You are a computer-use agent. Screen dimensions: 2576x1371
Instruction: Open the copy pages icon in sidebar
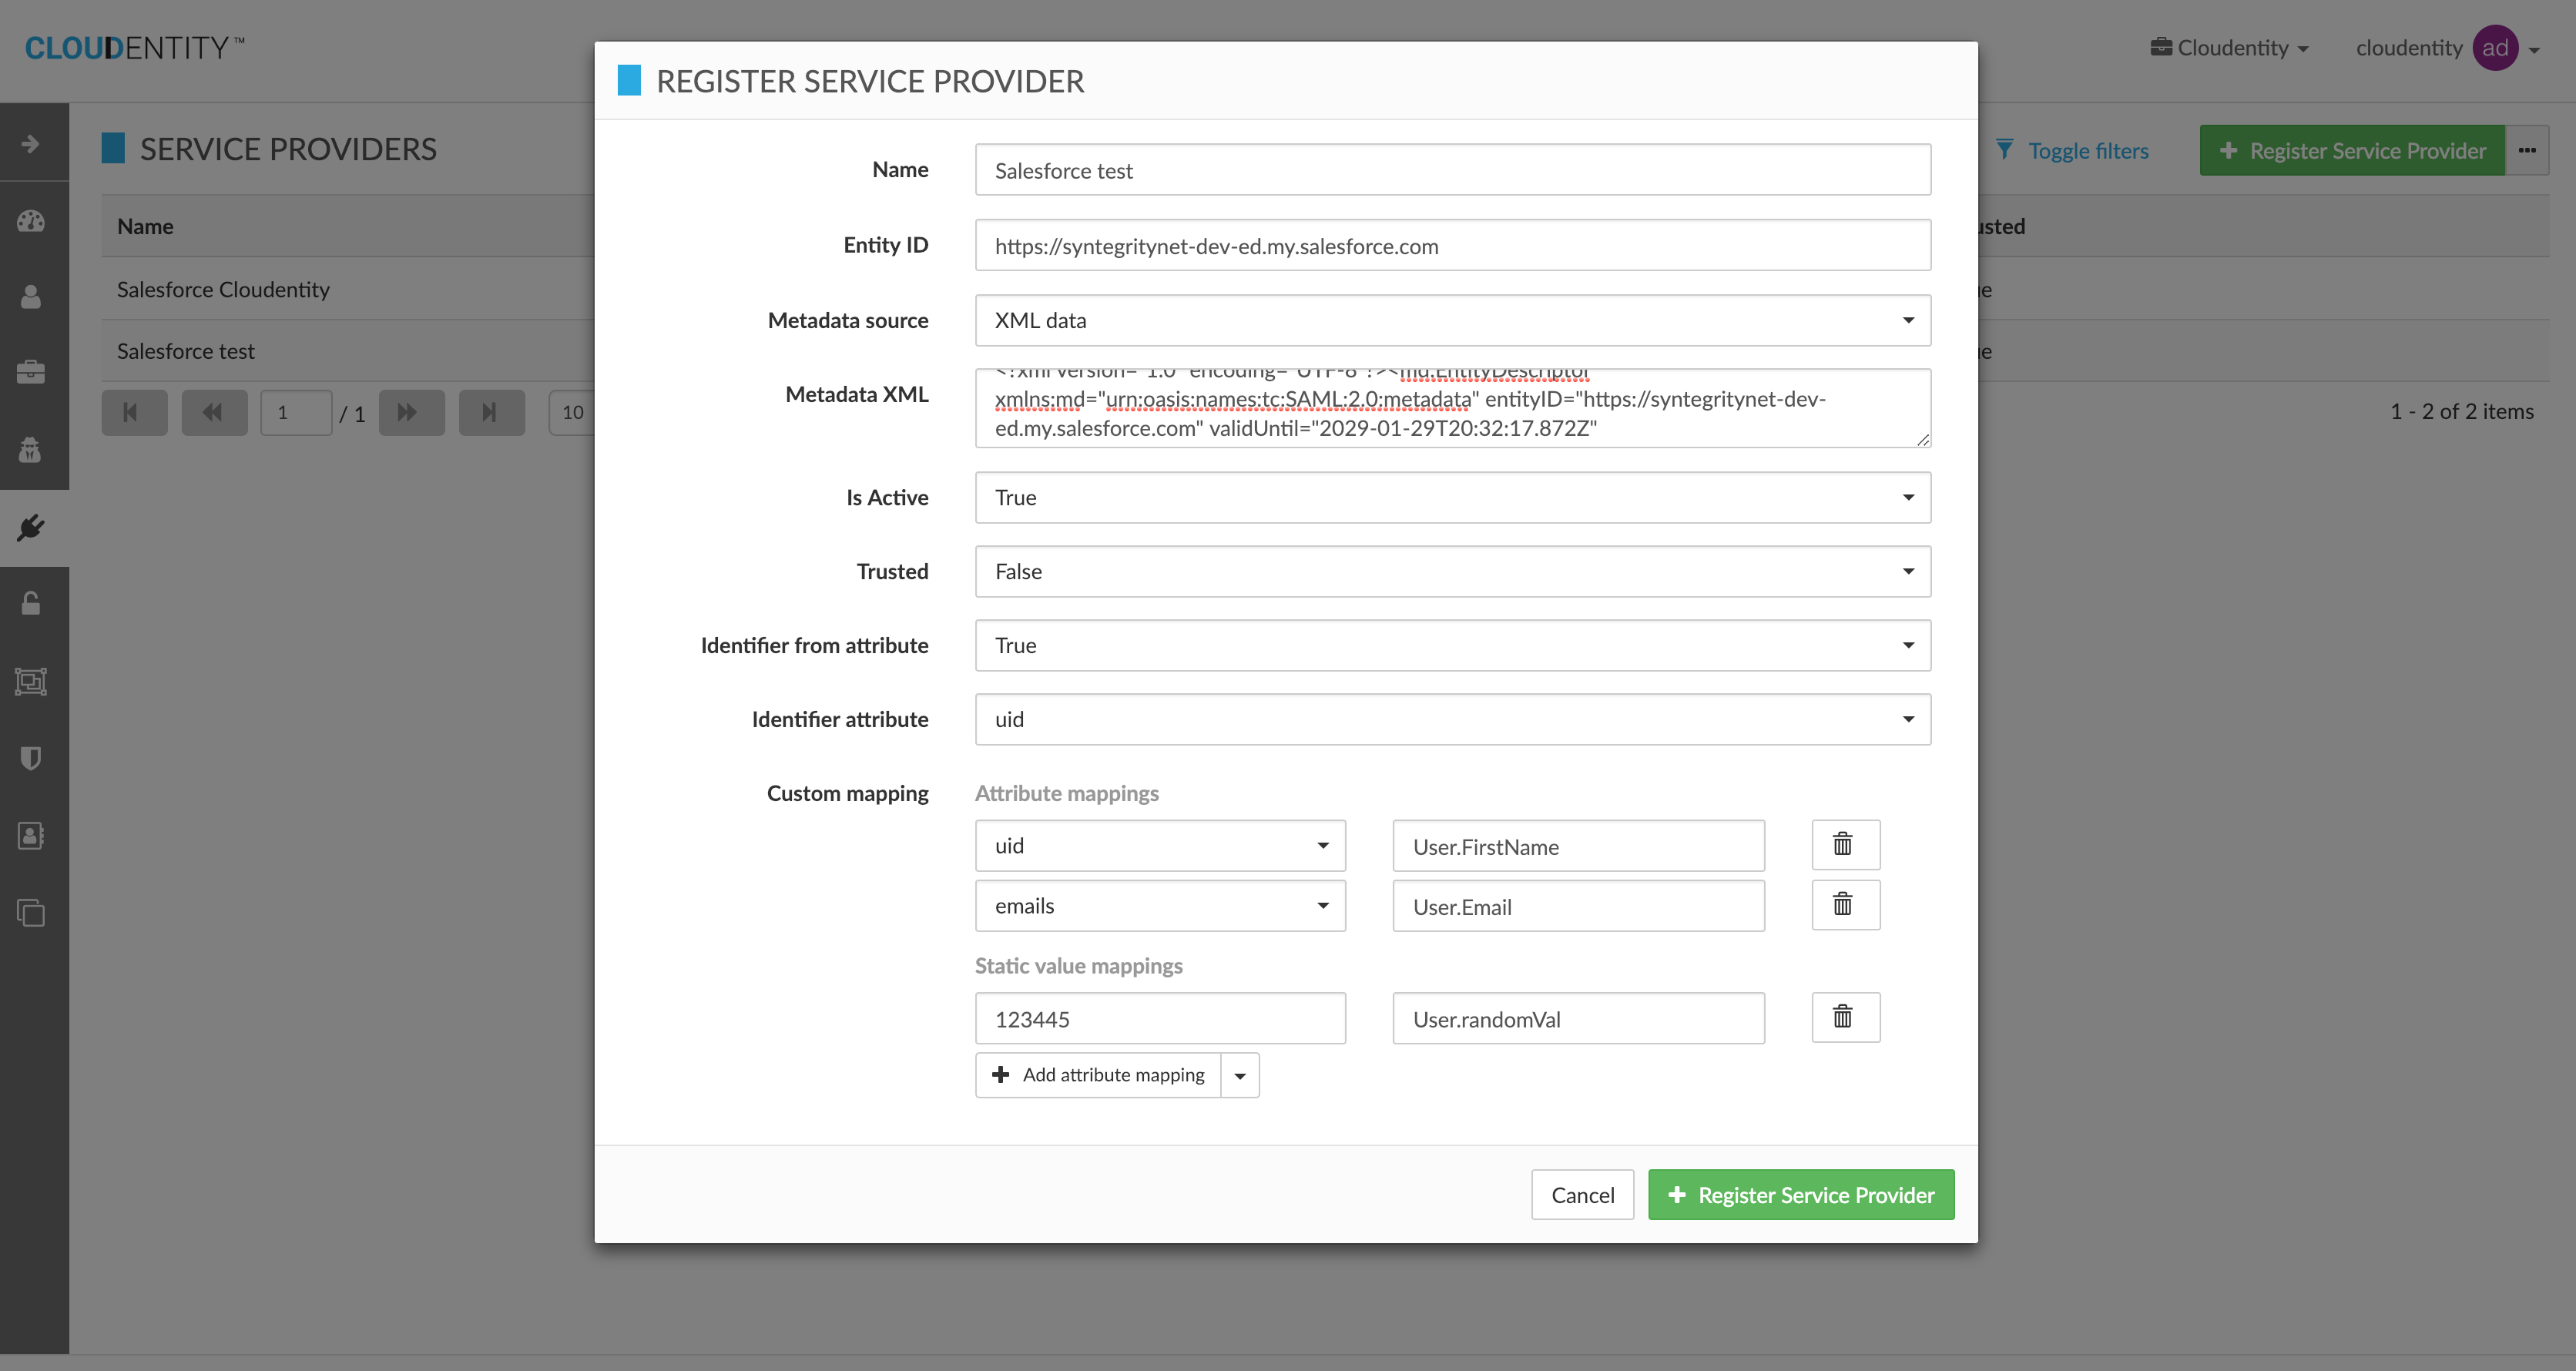pyautogui.click(x=31, y=912)
